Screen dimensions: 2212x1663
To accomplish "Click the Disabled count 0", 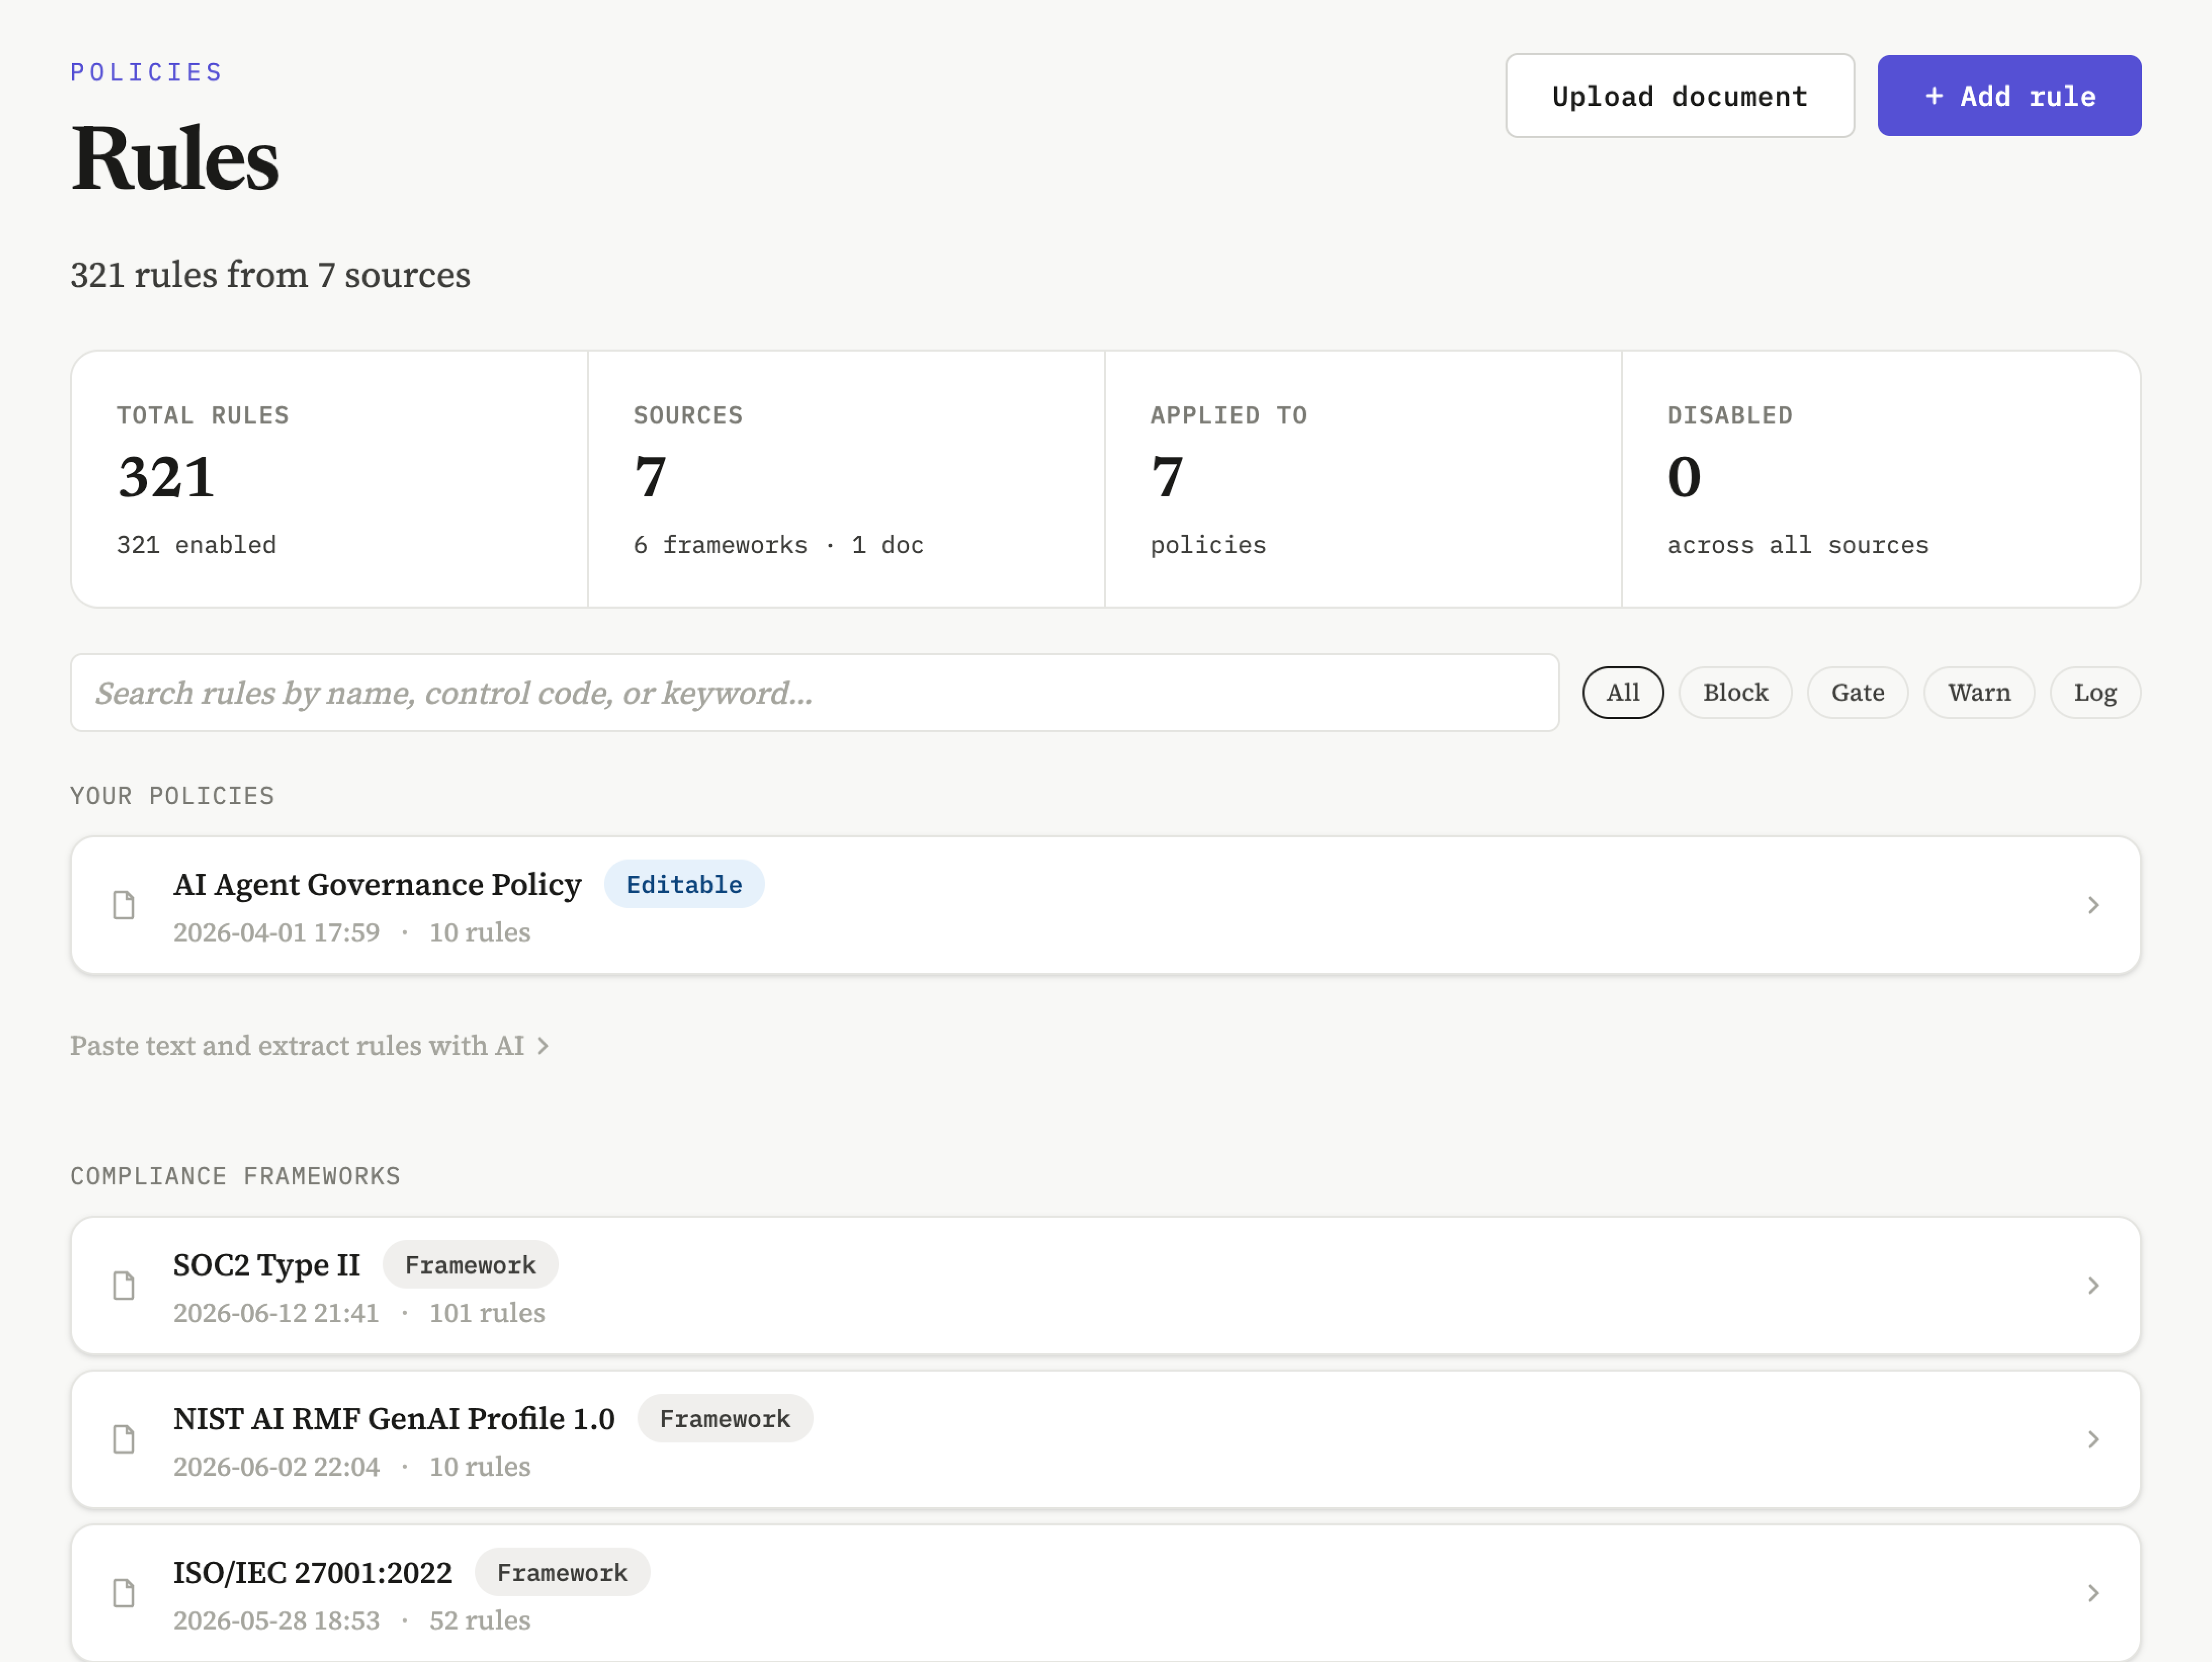I will [x=1684, y=477].
